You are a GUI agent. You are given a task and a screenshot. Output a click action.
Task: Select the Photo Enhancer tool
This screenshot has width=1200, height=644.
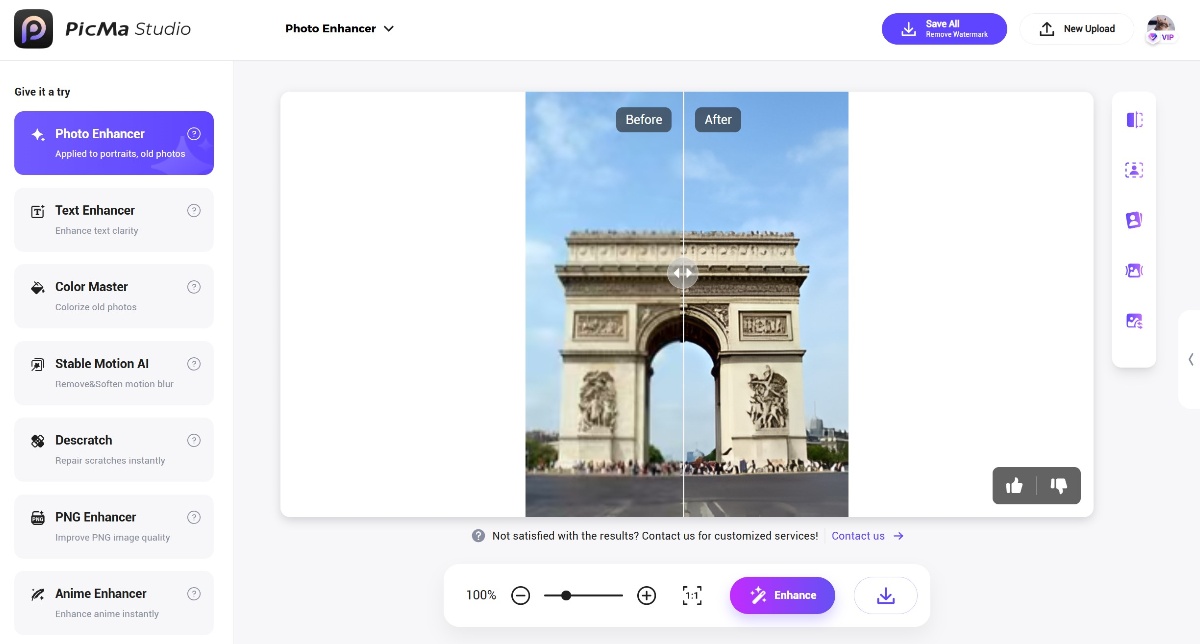(x=114, y=143)
